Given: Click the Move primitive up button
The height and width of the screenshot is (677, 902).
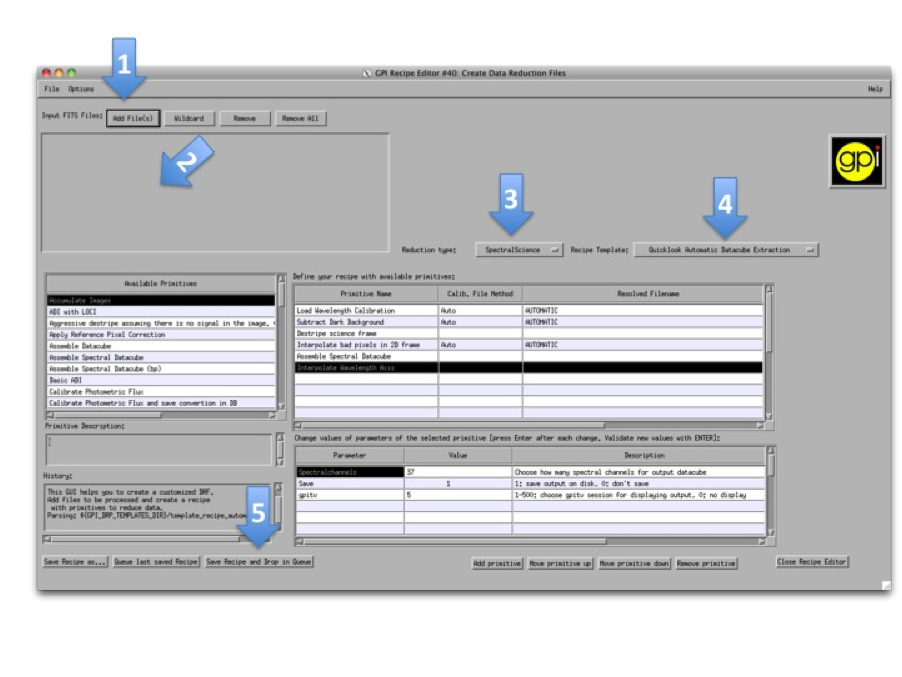Looking at the screenshot, I should click(x=560, y=564).
